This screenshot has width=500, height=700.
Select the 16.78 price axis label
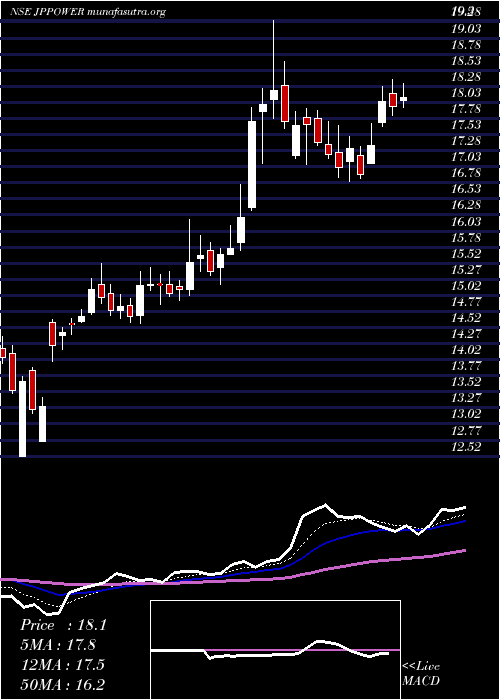[466, 173]
